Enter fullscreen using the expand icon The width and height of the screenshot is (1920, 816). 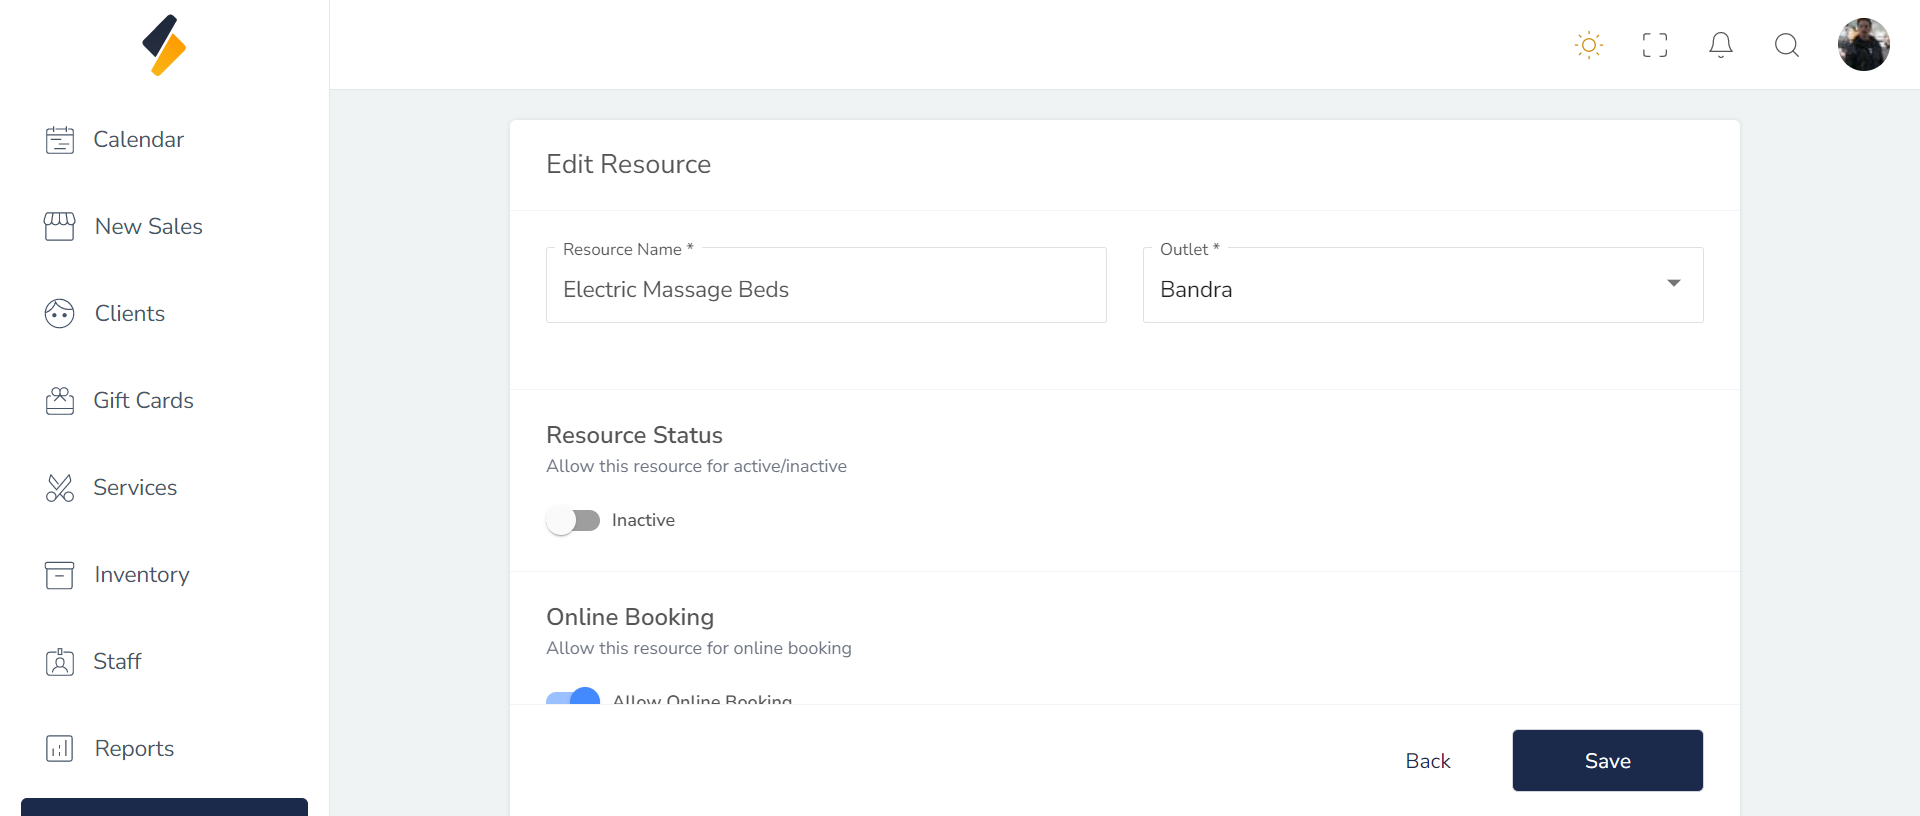[x=1654, y=45]
